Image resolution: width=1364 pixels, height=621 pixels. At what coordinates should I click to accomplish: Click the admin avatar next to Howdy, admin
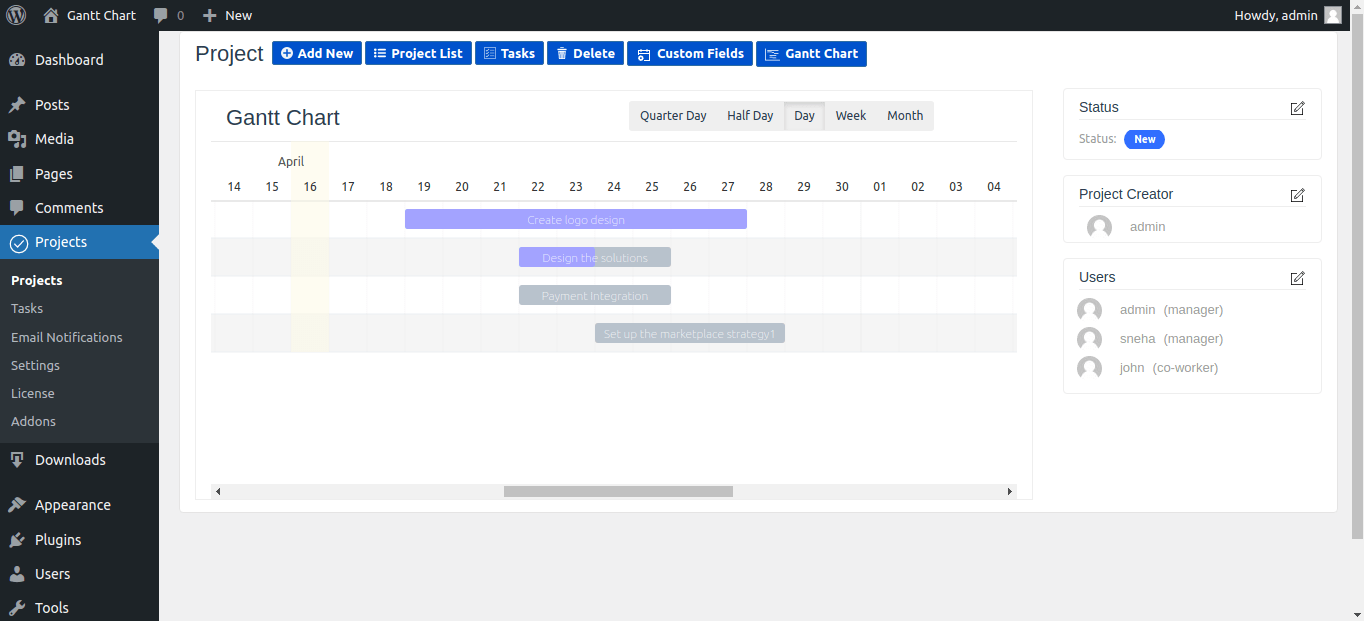click(x=1332, y=15)
